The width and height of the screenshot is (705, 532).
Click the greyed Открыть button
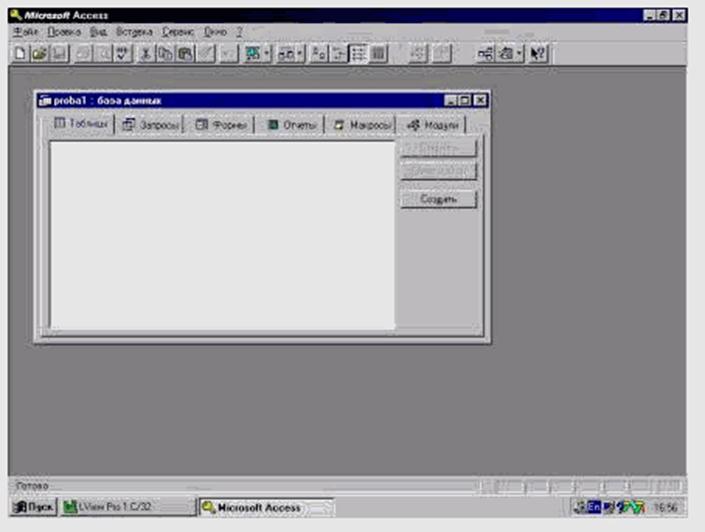coord(438,148)
